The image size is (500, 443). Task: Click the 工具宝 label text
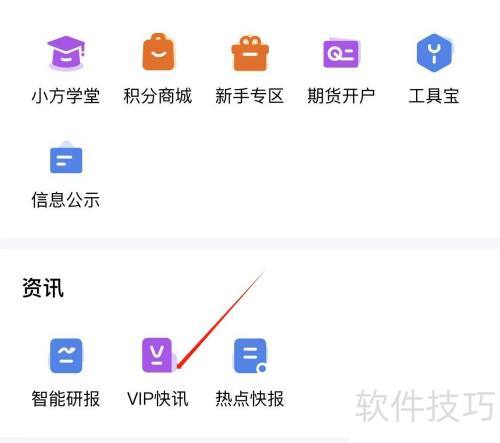pyautogui.click(x=434, y=96)
